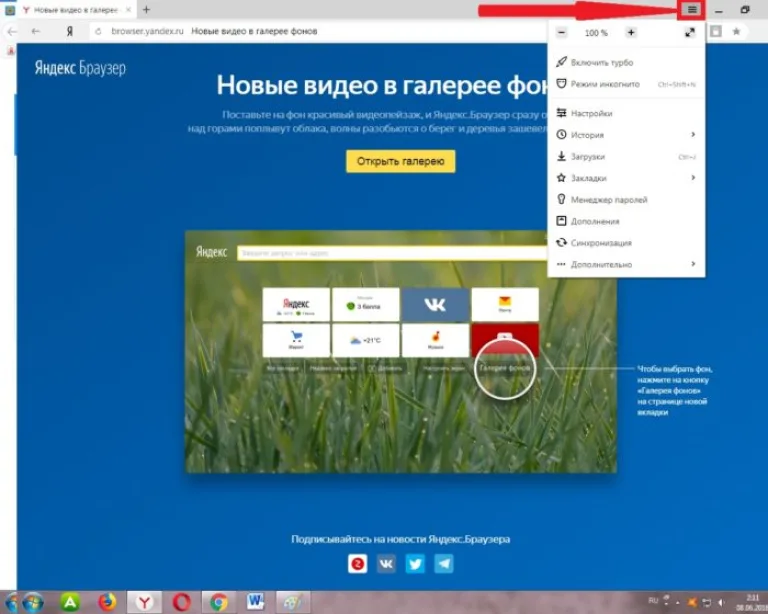Click the Yandex 'Я' home button

coord(70,31)
